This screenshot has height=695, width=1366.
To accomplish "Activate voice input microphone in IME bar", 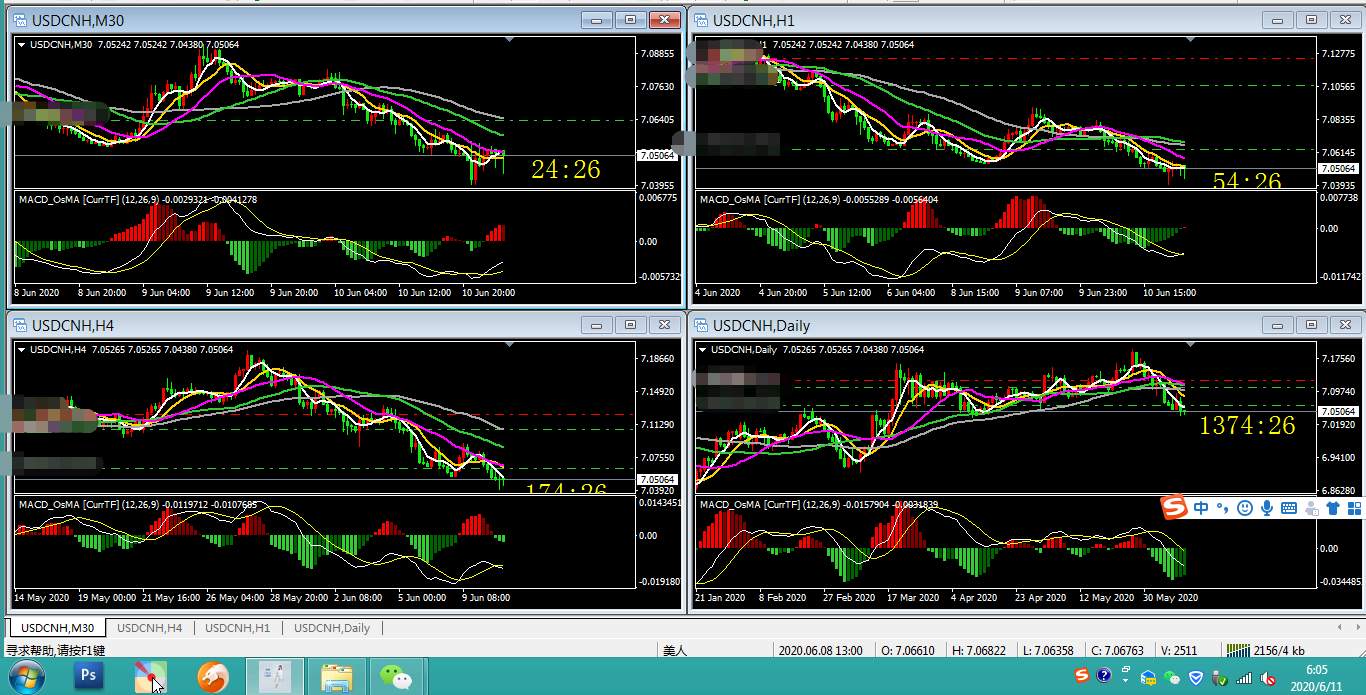I will pyautogui.click(x=1267, y=508).
